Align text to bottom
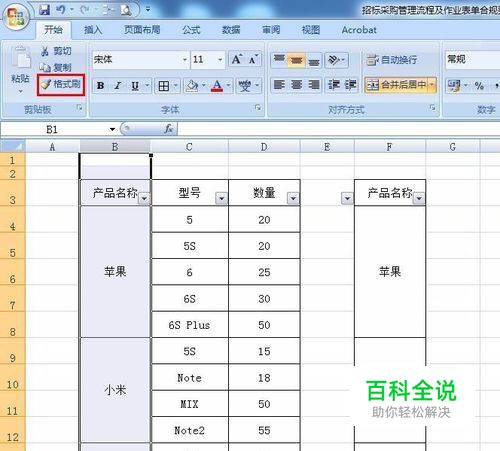The width and height of the screenshot is (500, 451). pyautogui.click(x=313, y=60)
